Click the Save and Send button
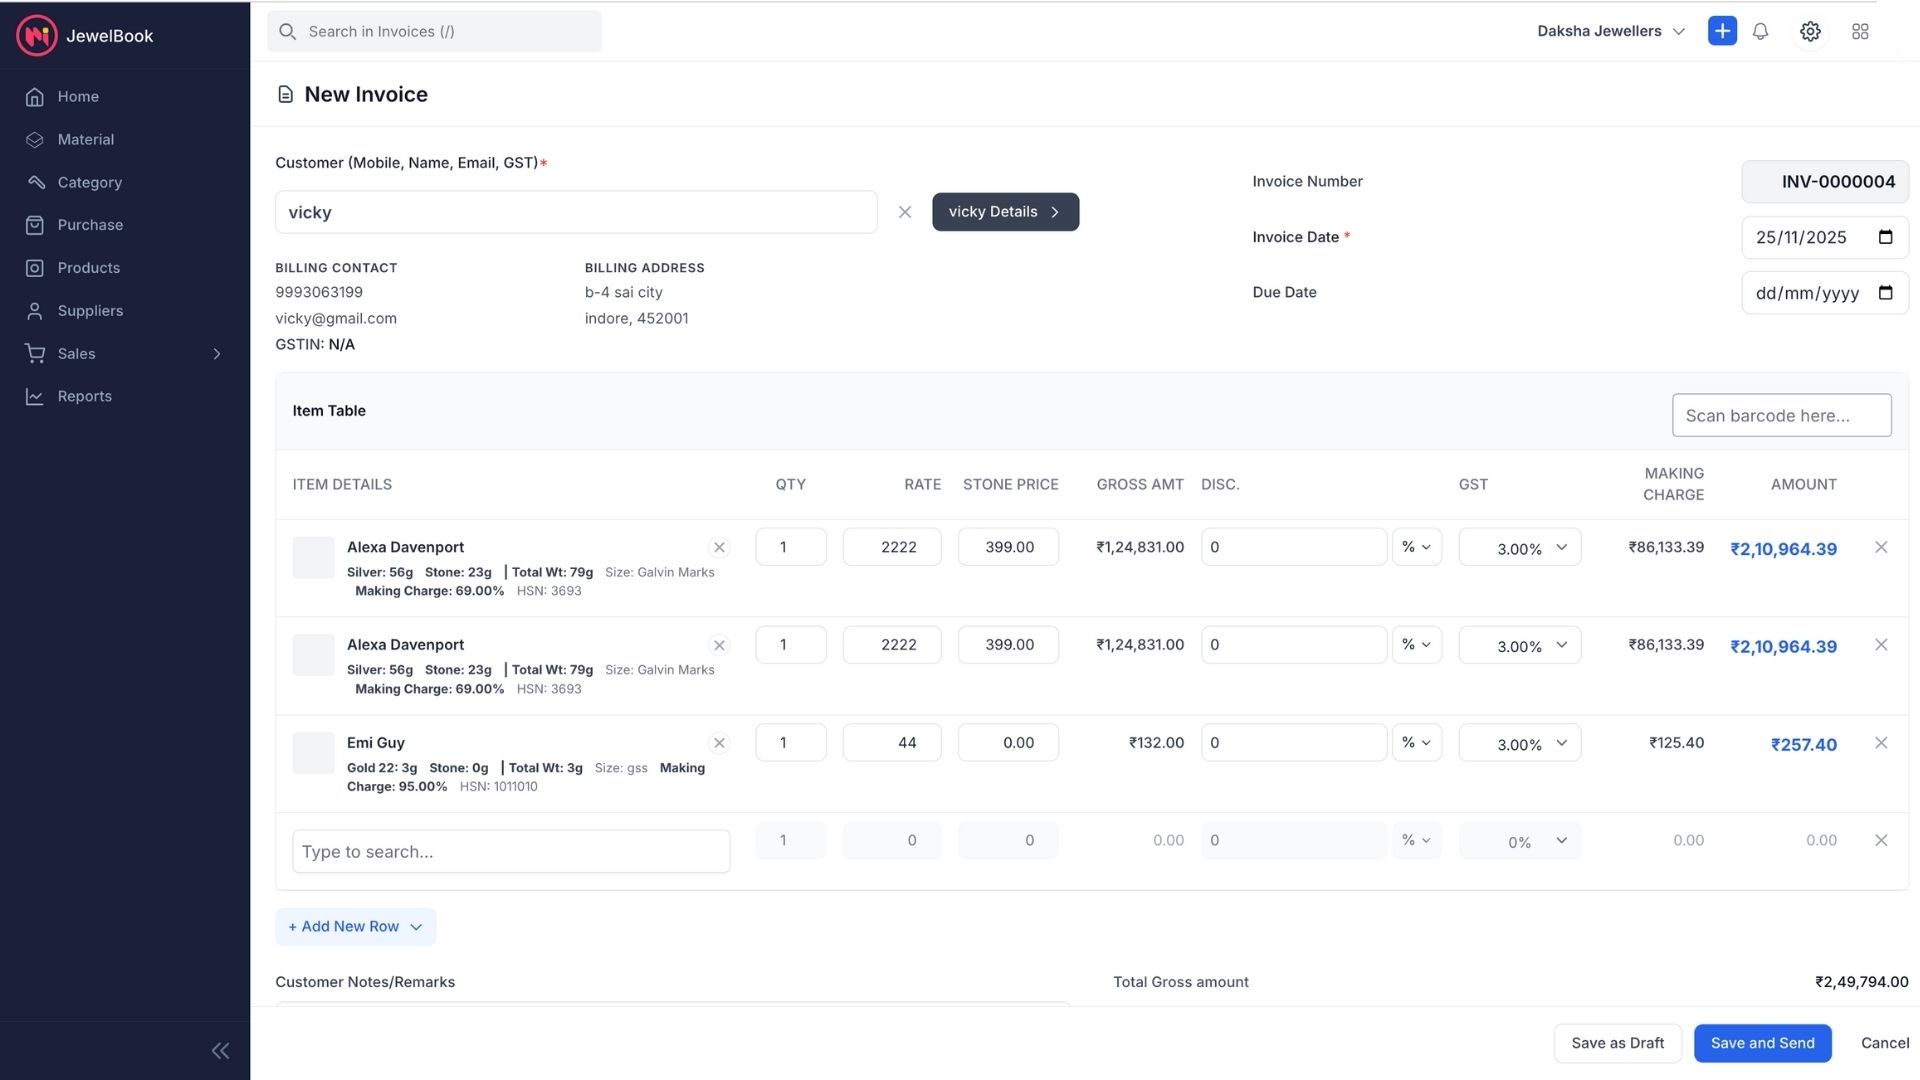This screenshot has width=1920, height=1080. [1762, 1043]
